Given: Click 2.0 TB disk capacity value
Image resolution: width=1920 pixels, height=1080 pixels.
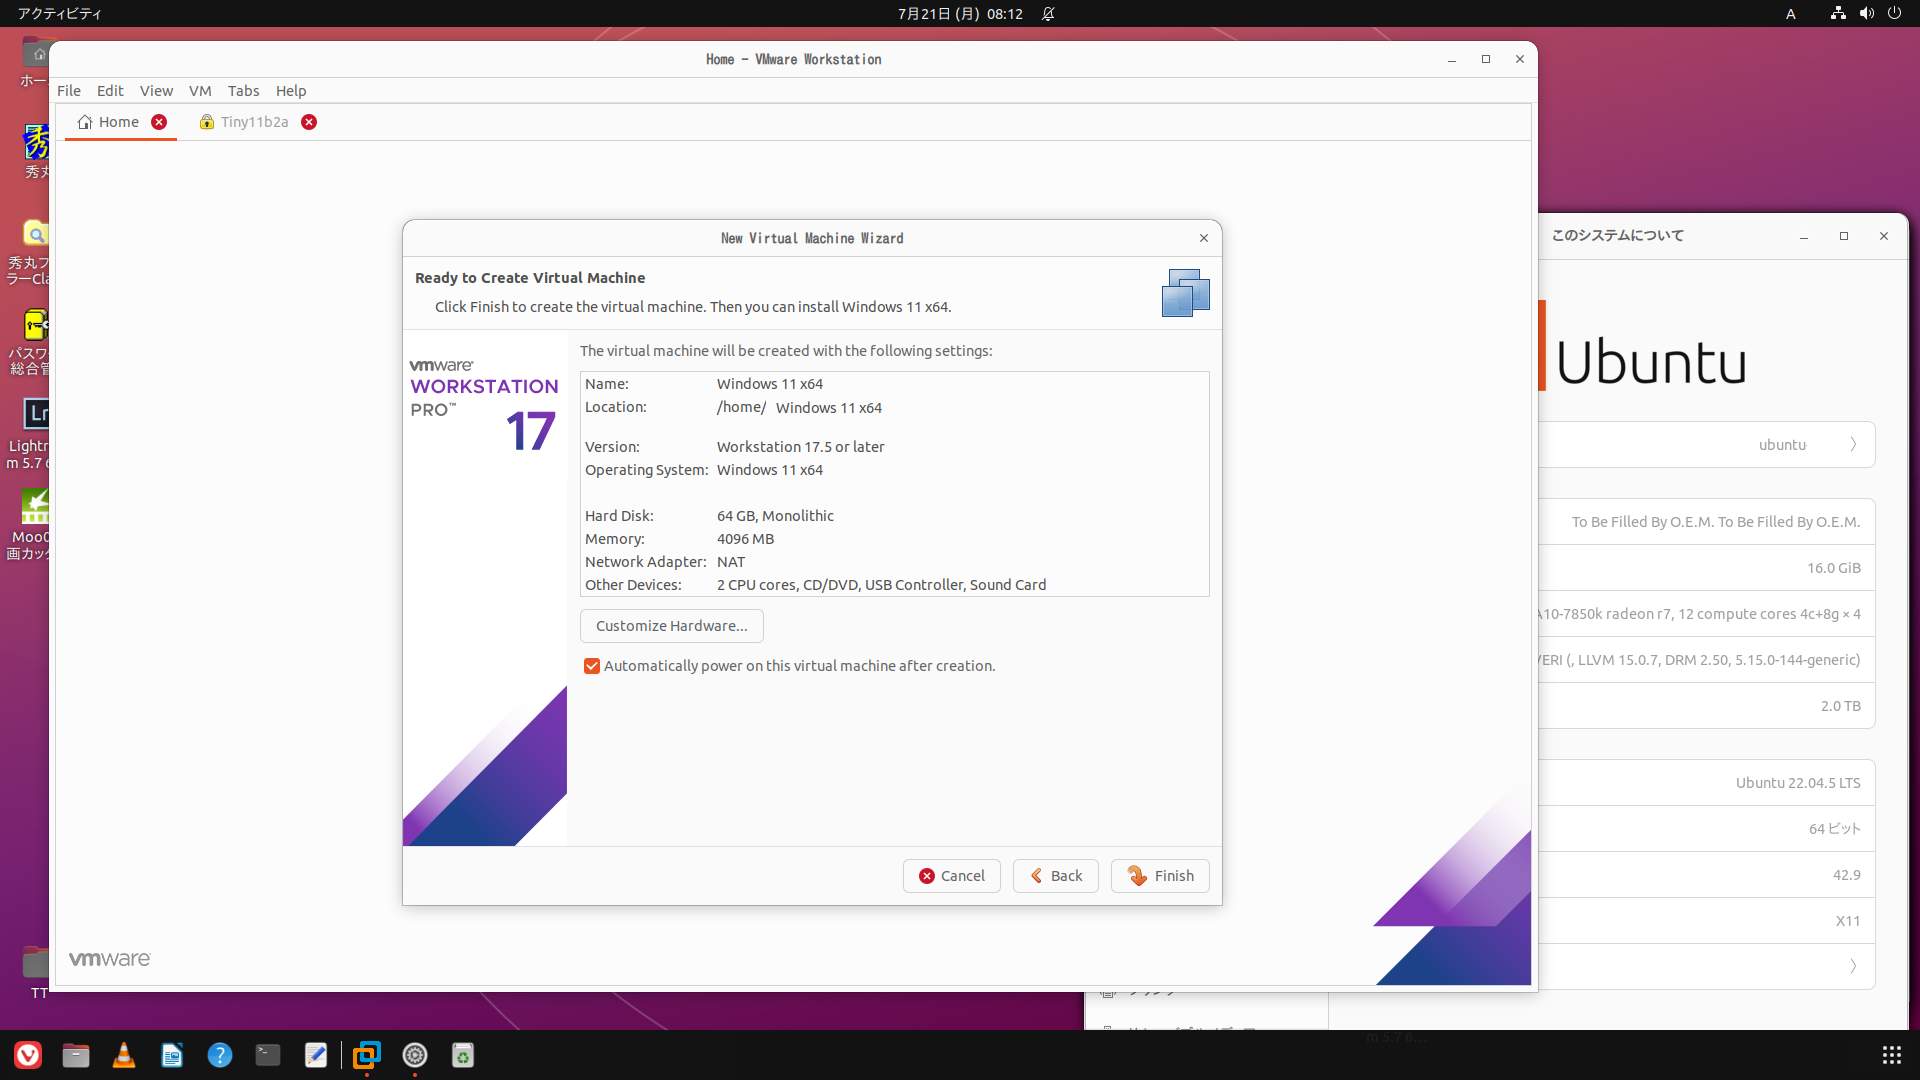Looking at the screenshot, I should [x=1840, y=706].
